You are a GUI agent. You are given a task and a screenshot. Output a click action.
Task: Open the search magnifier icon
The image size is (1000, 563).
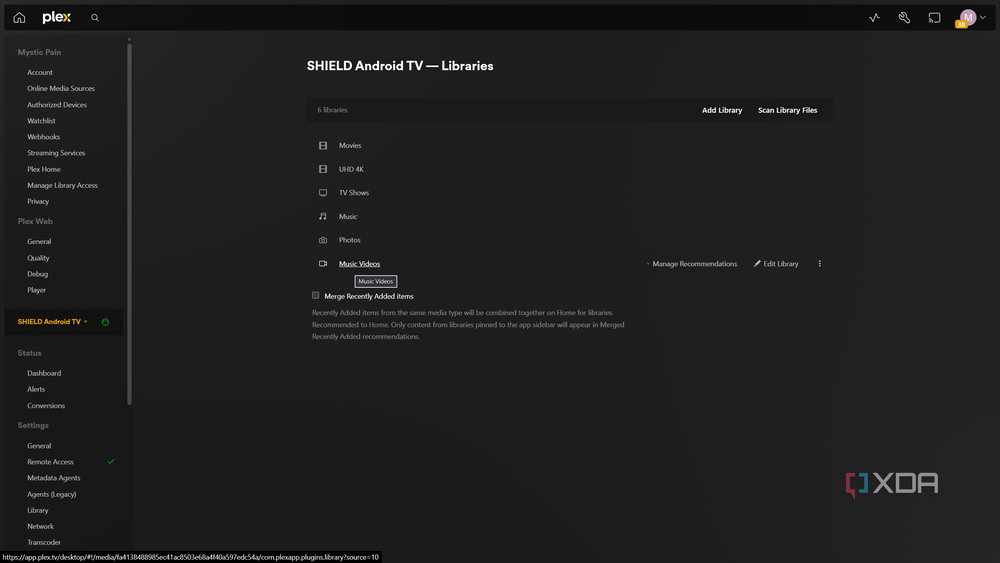coord(95,18)
